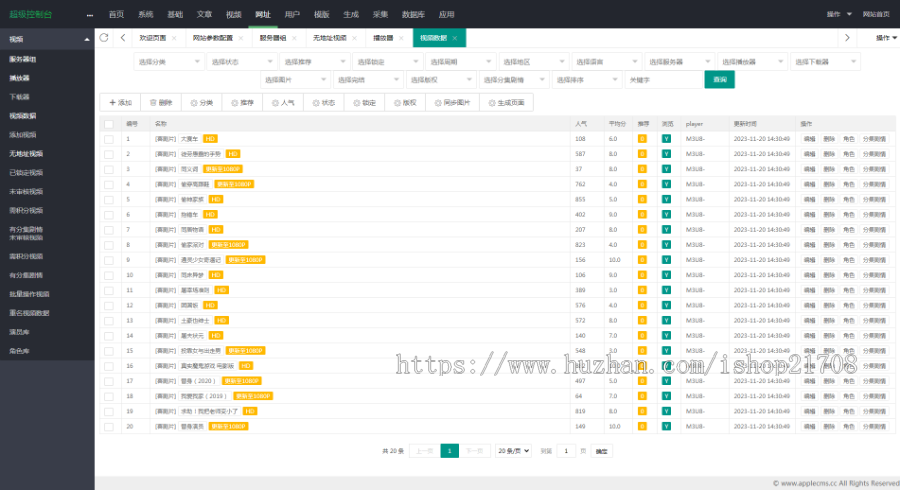Click the gear 推荐 batch button
900x490 pixels.
click(243, 103)
